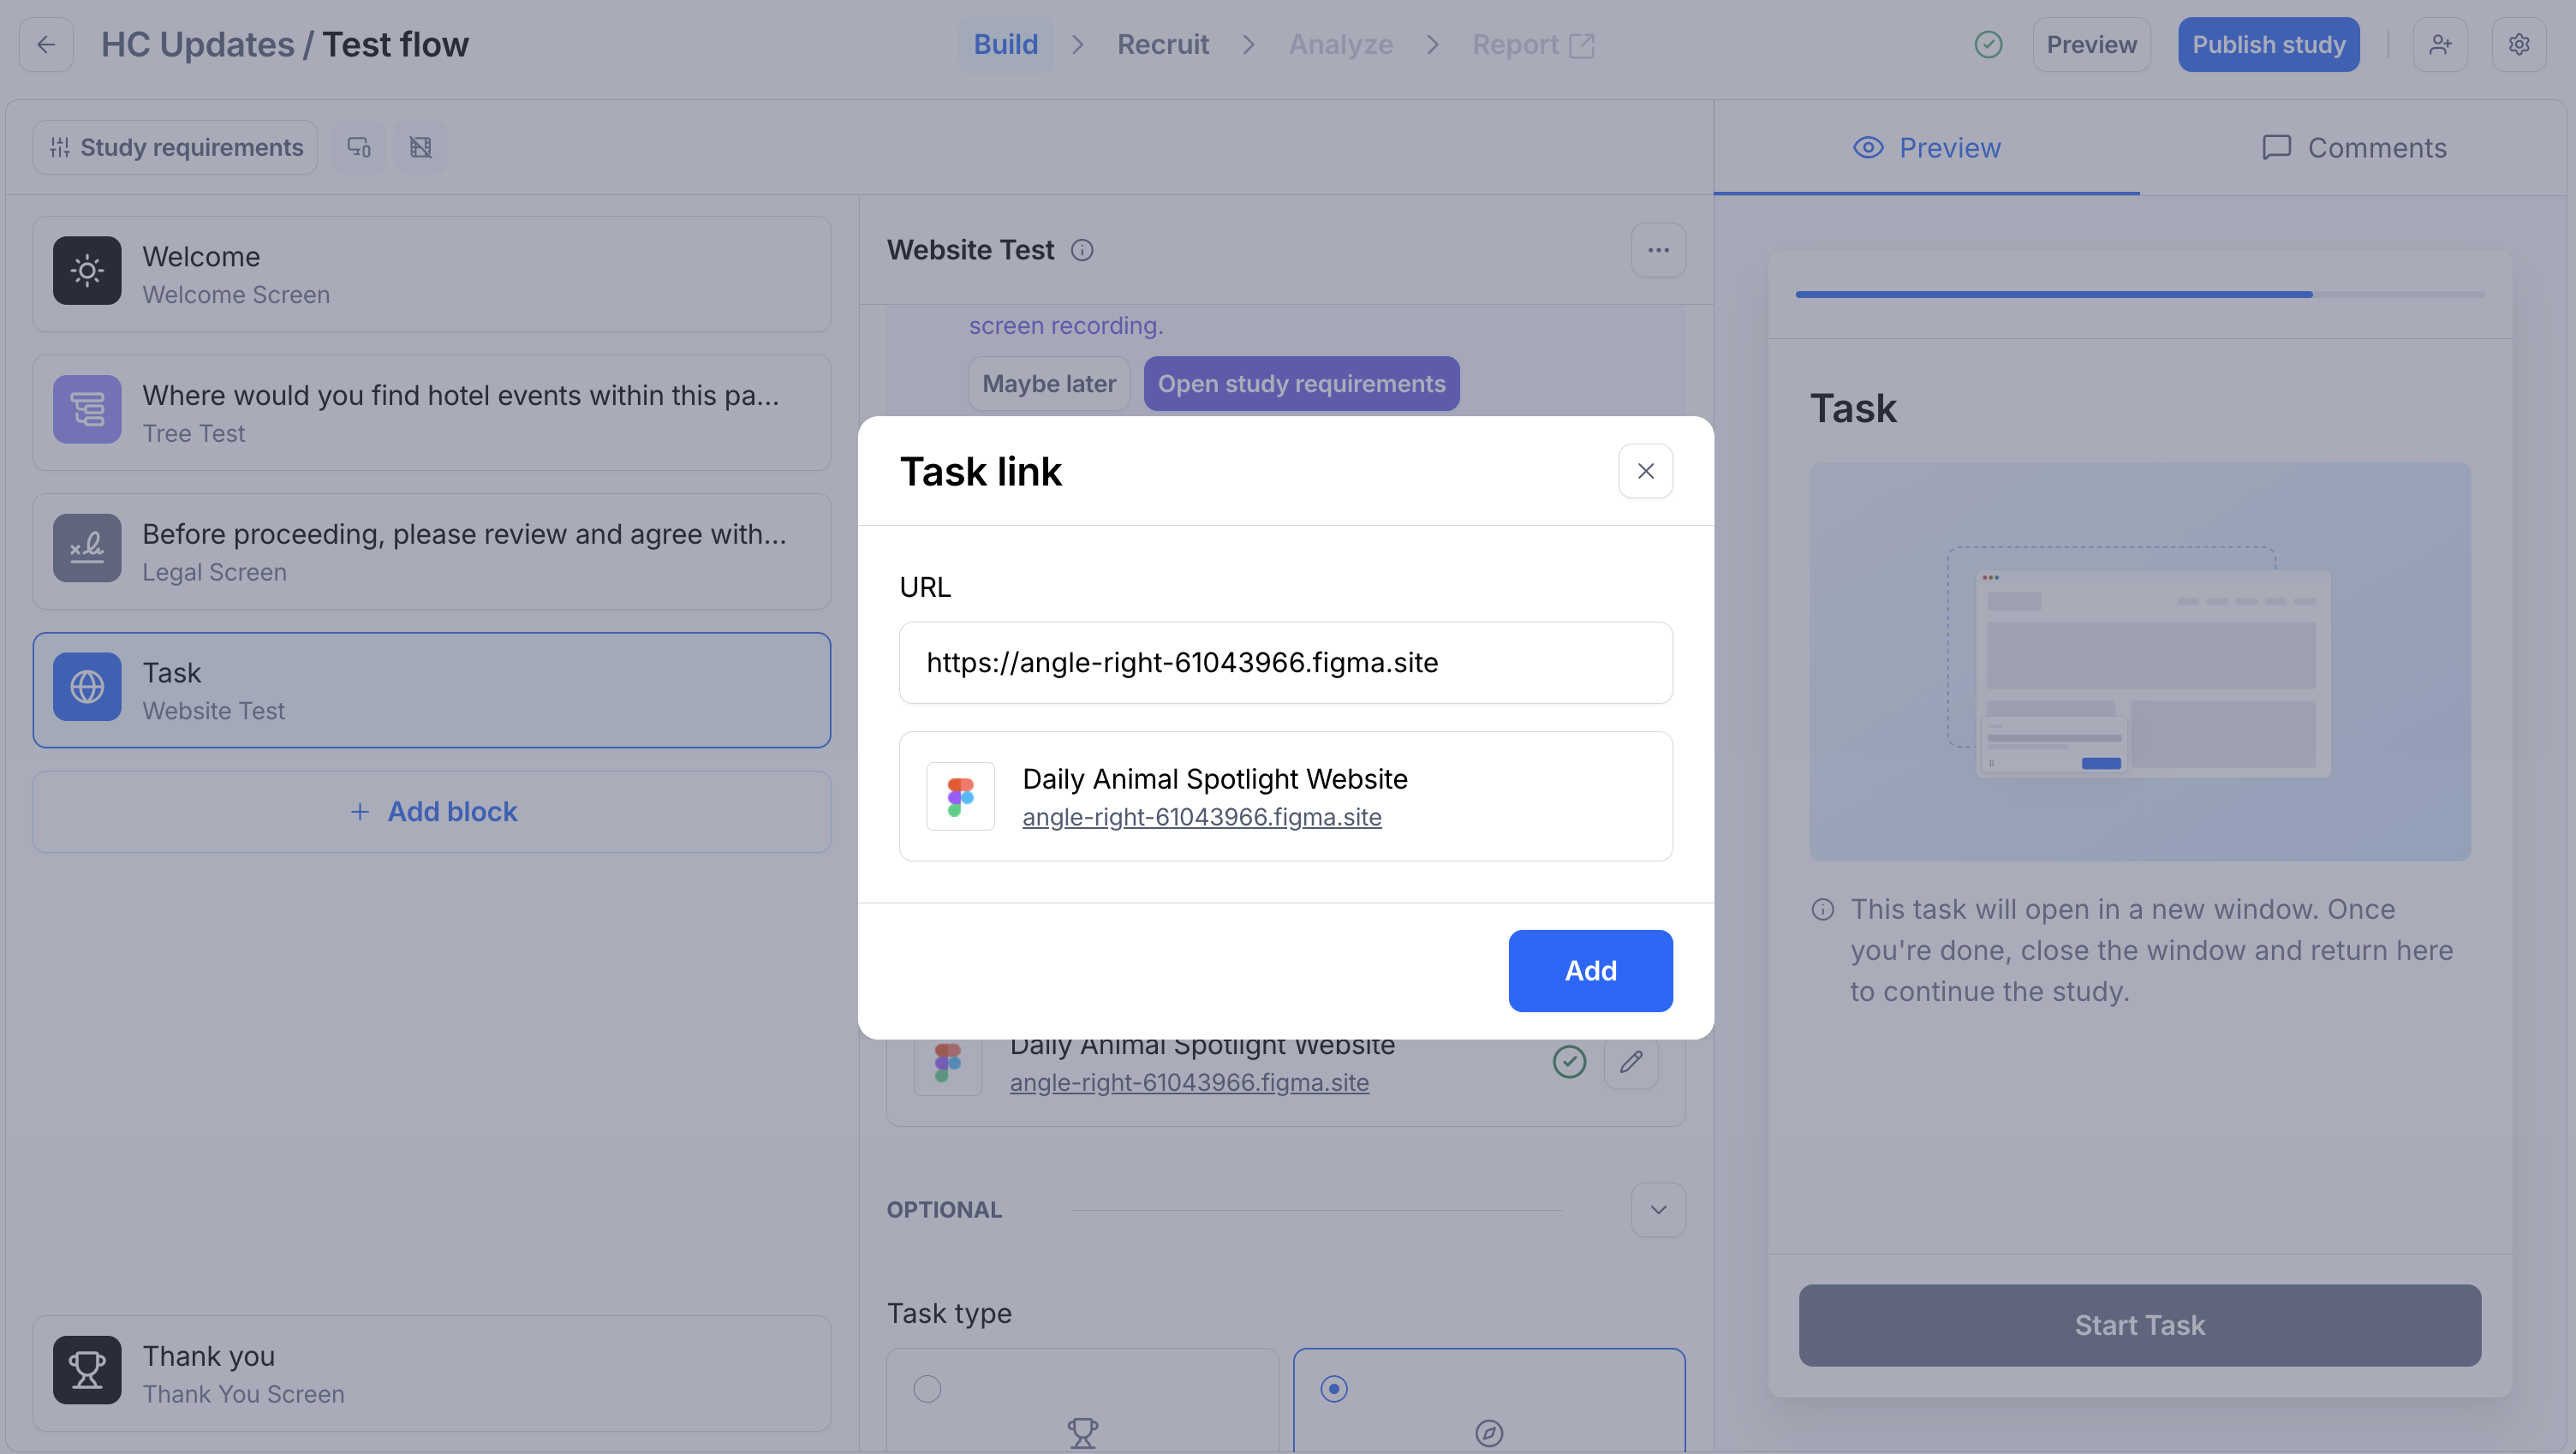Switch to the Preview tab

point(1927,148)
